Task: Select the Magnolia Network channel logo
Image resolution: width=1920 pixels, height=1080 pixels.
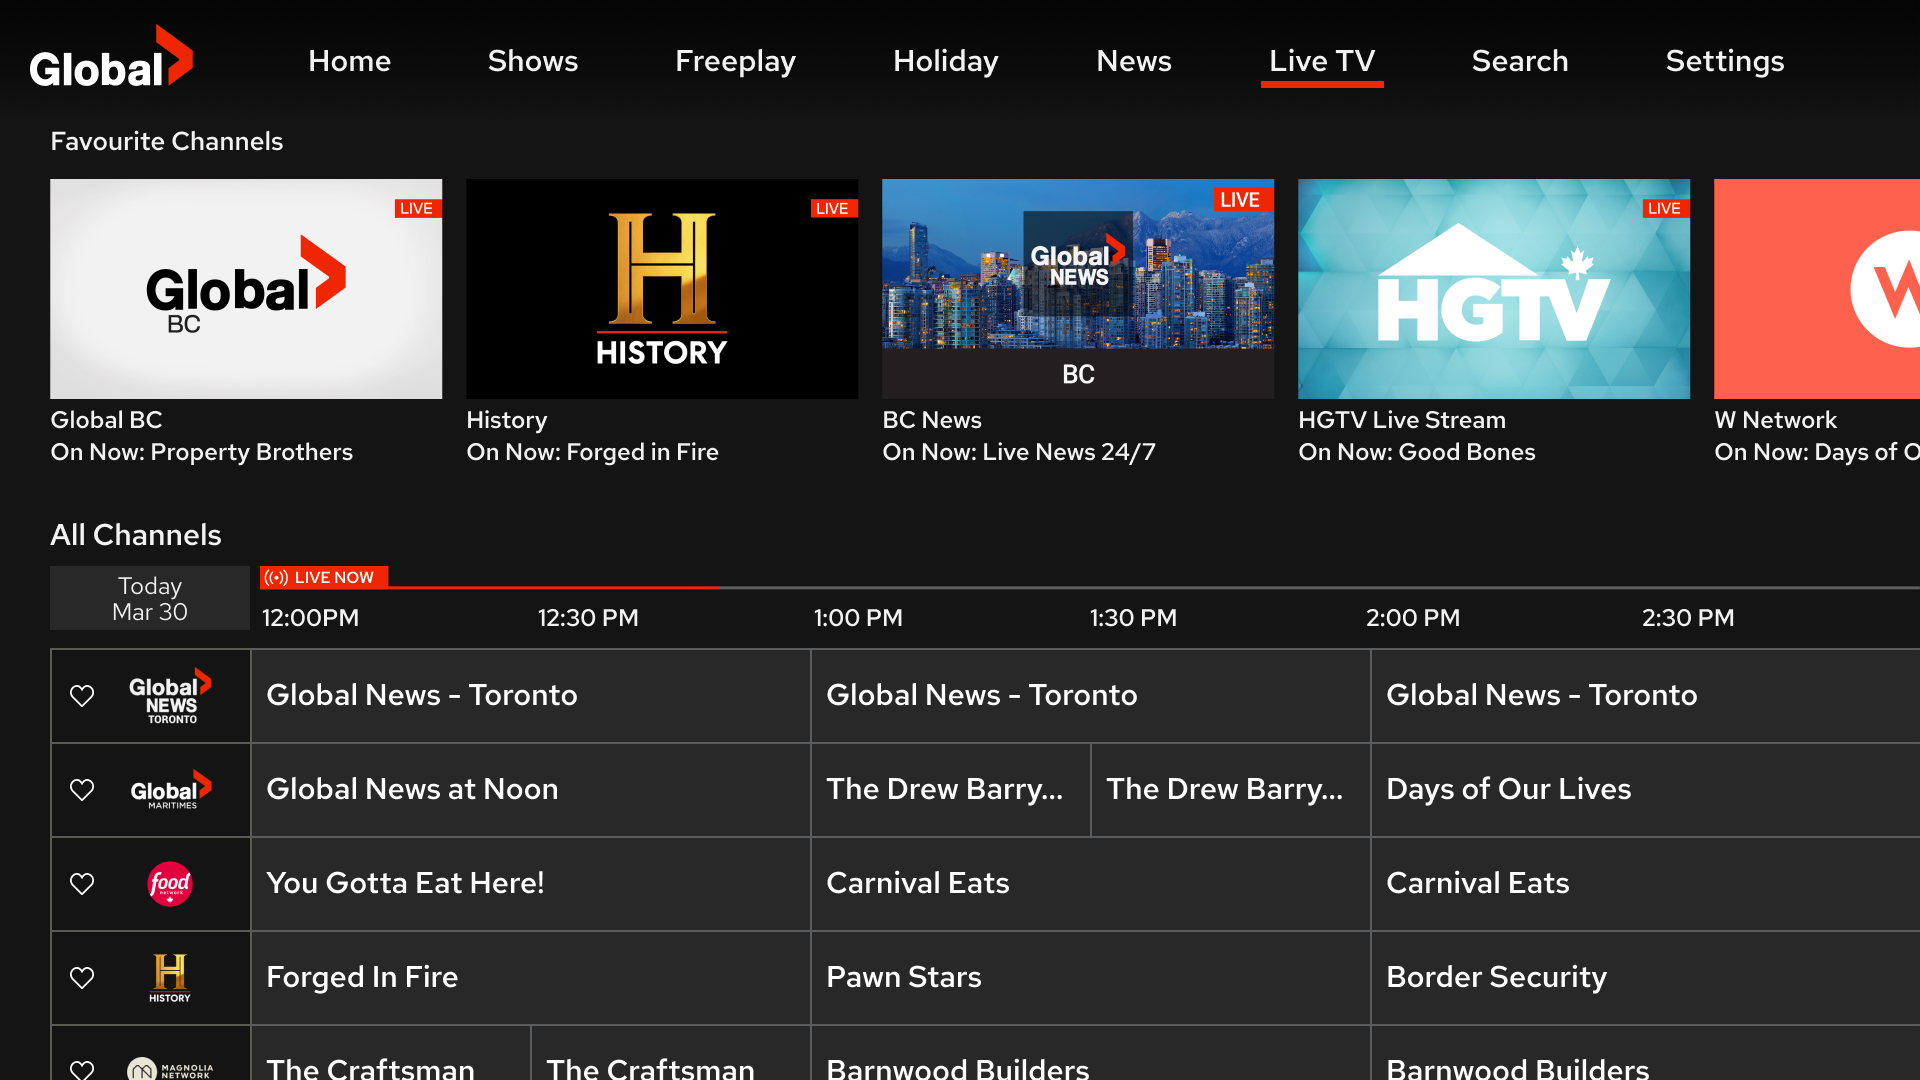Action: coord(169,1070)
